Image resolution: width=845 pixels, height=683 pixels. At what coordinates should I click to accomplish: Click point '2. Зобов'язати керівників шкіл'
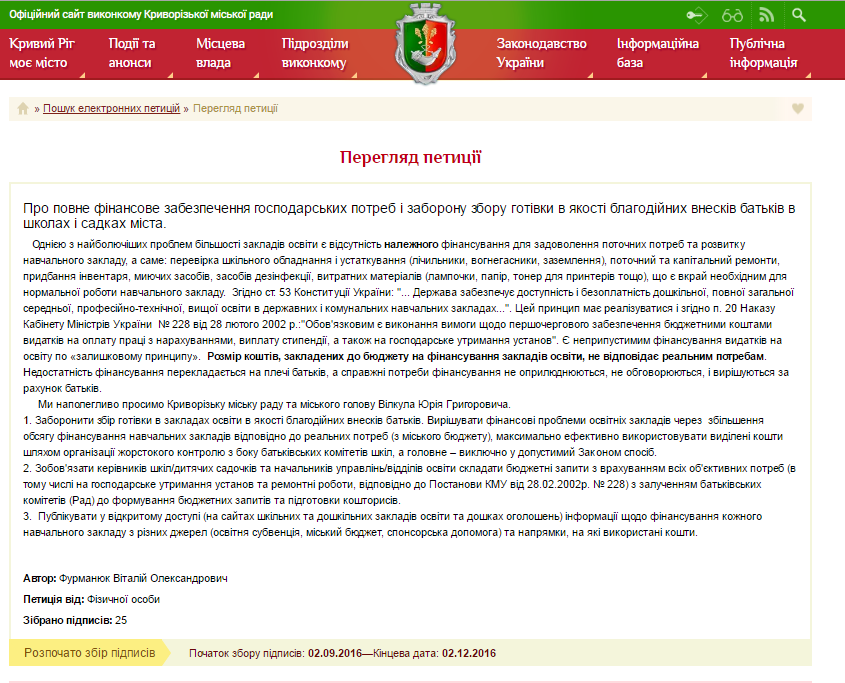pyautogui.click(x=410, y=484)
